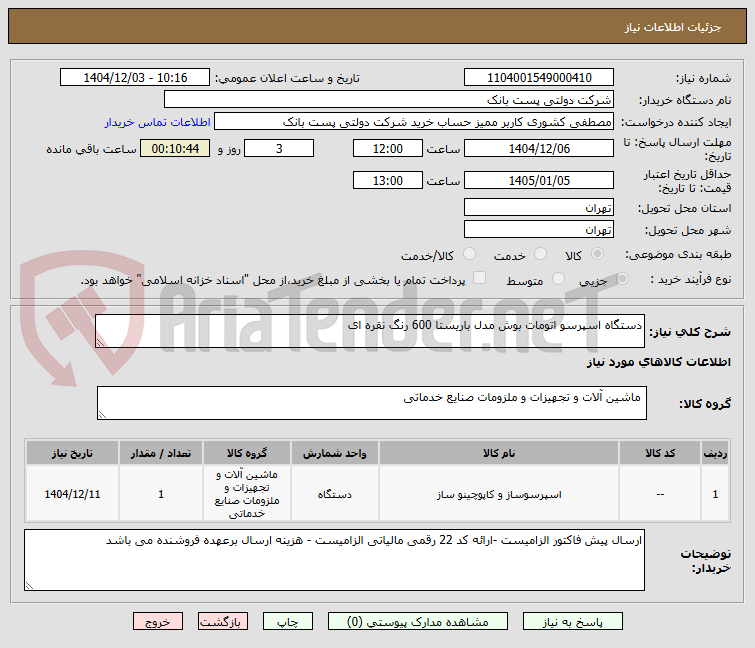The height and width of the screenshot is (648, 755).
Task: Click the خروج exit button
Action: [158, 622]
